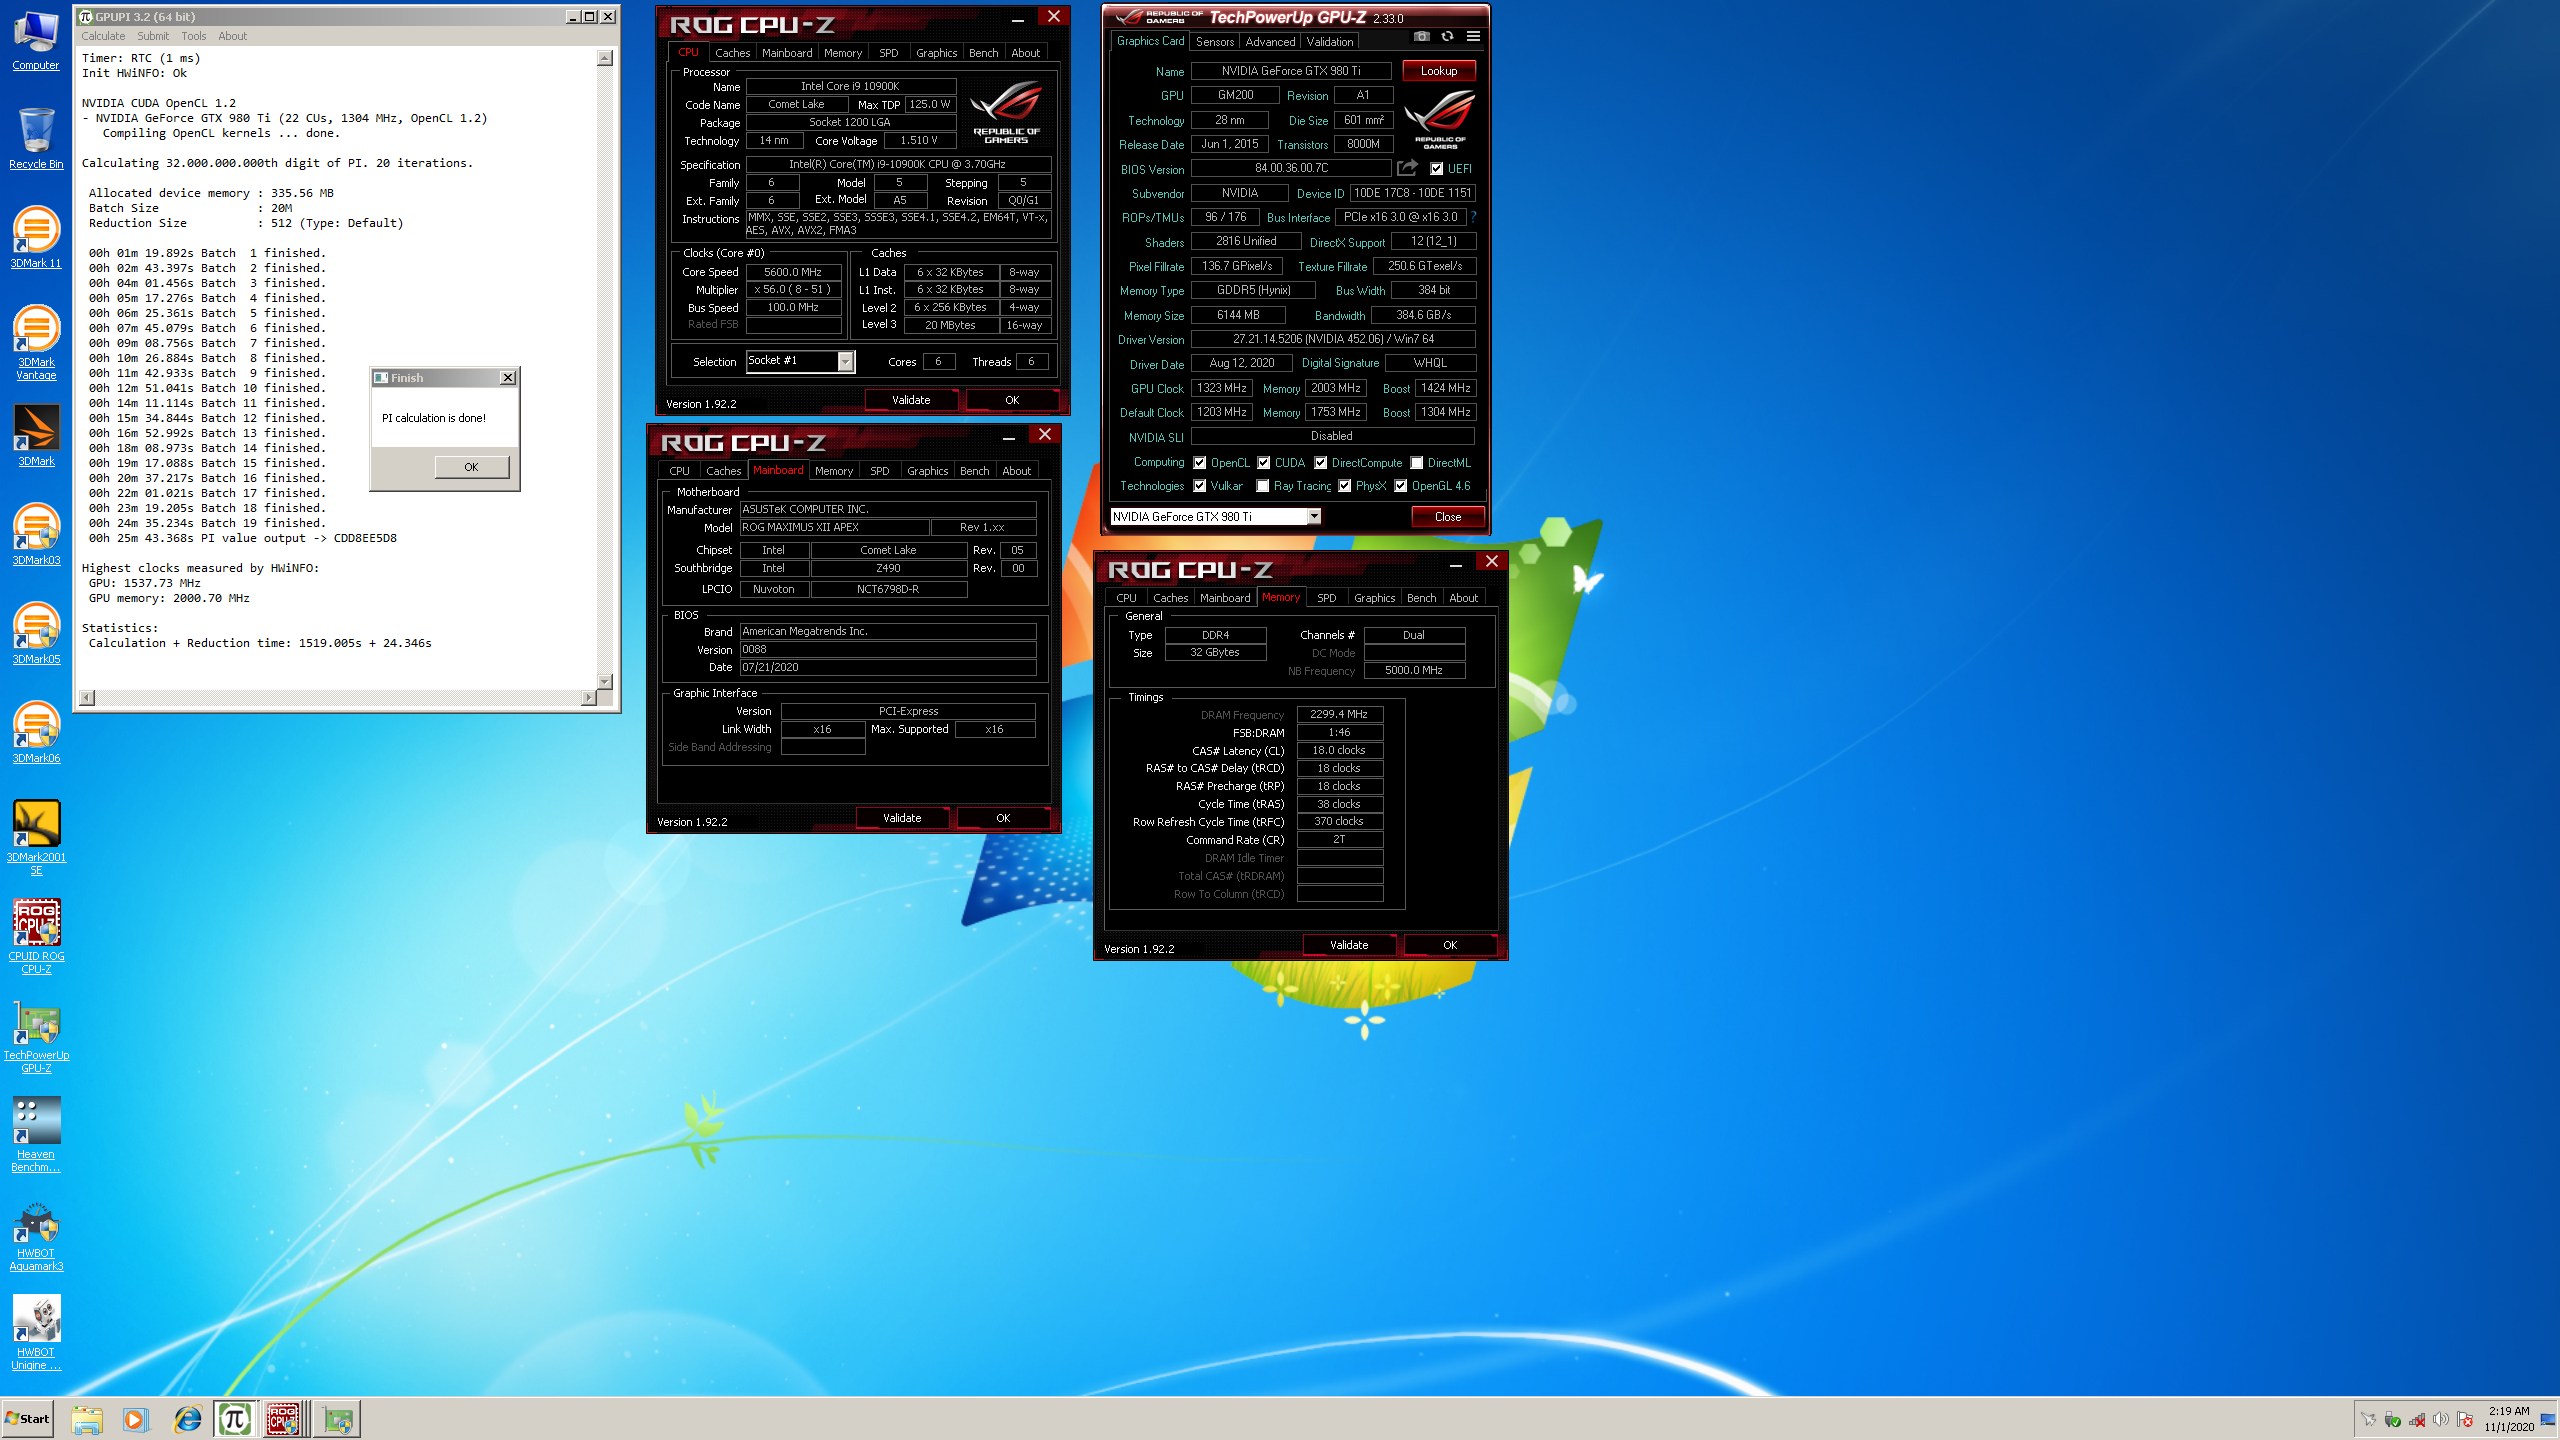Image resolution: width=2560 pixels, height=1440 pixels.
Task: Select the Heaven Benchmark desktop shortcut
Action: [36, 1134]
